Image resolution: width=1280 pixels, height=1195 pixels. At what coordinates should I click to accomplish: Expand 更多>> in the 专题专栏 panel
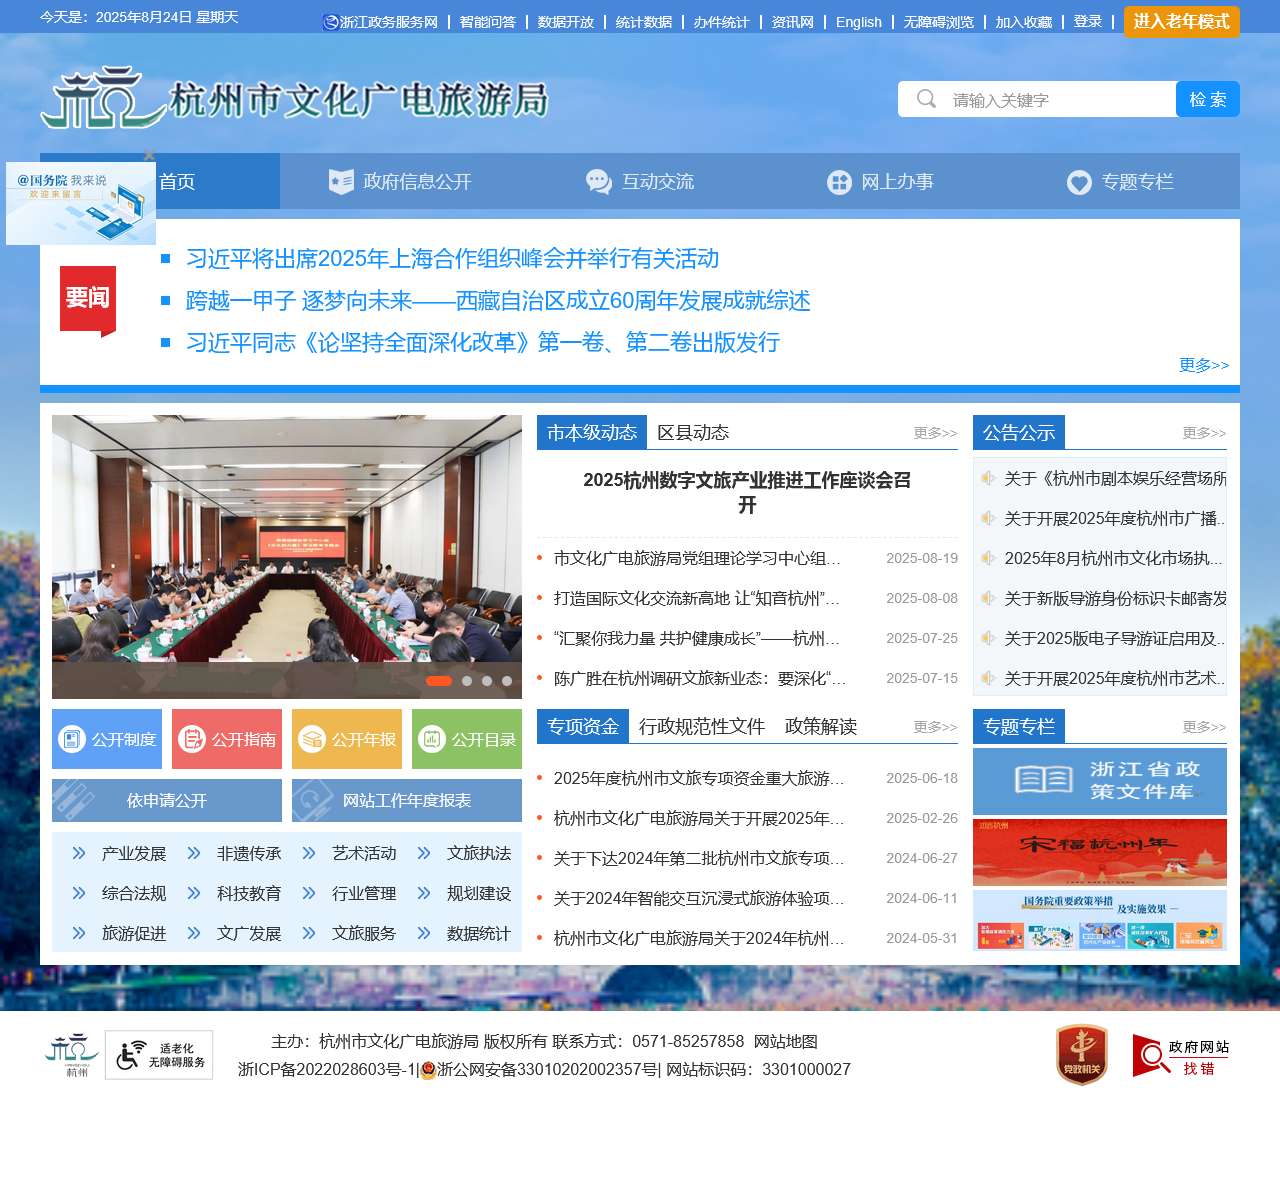(x=1203, y=727)
